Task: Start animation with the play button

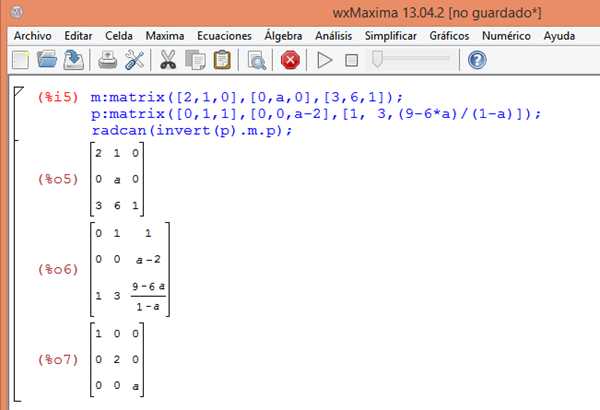Action: tap(324, 60)
